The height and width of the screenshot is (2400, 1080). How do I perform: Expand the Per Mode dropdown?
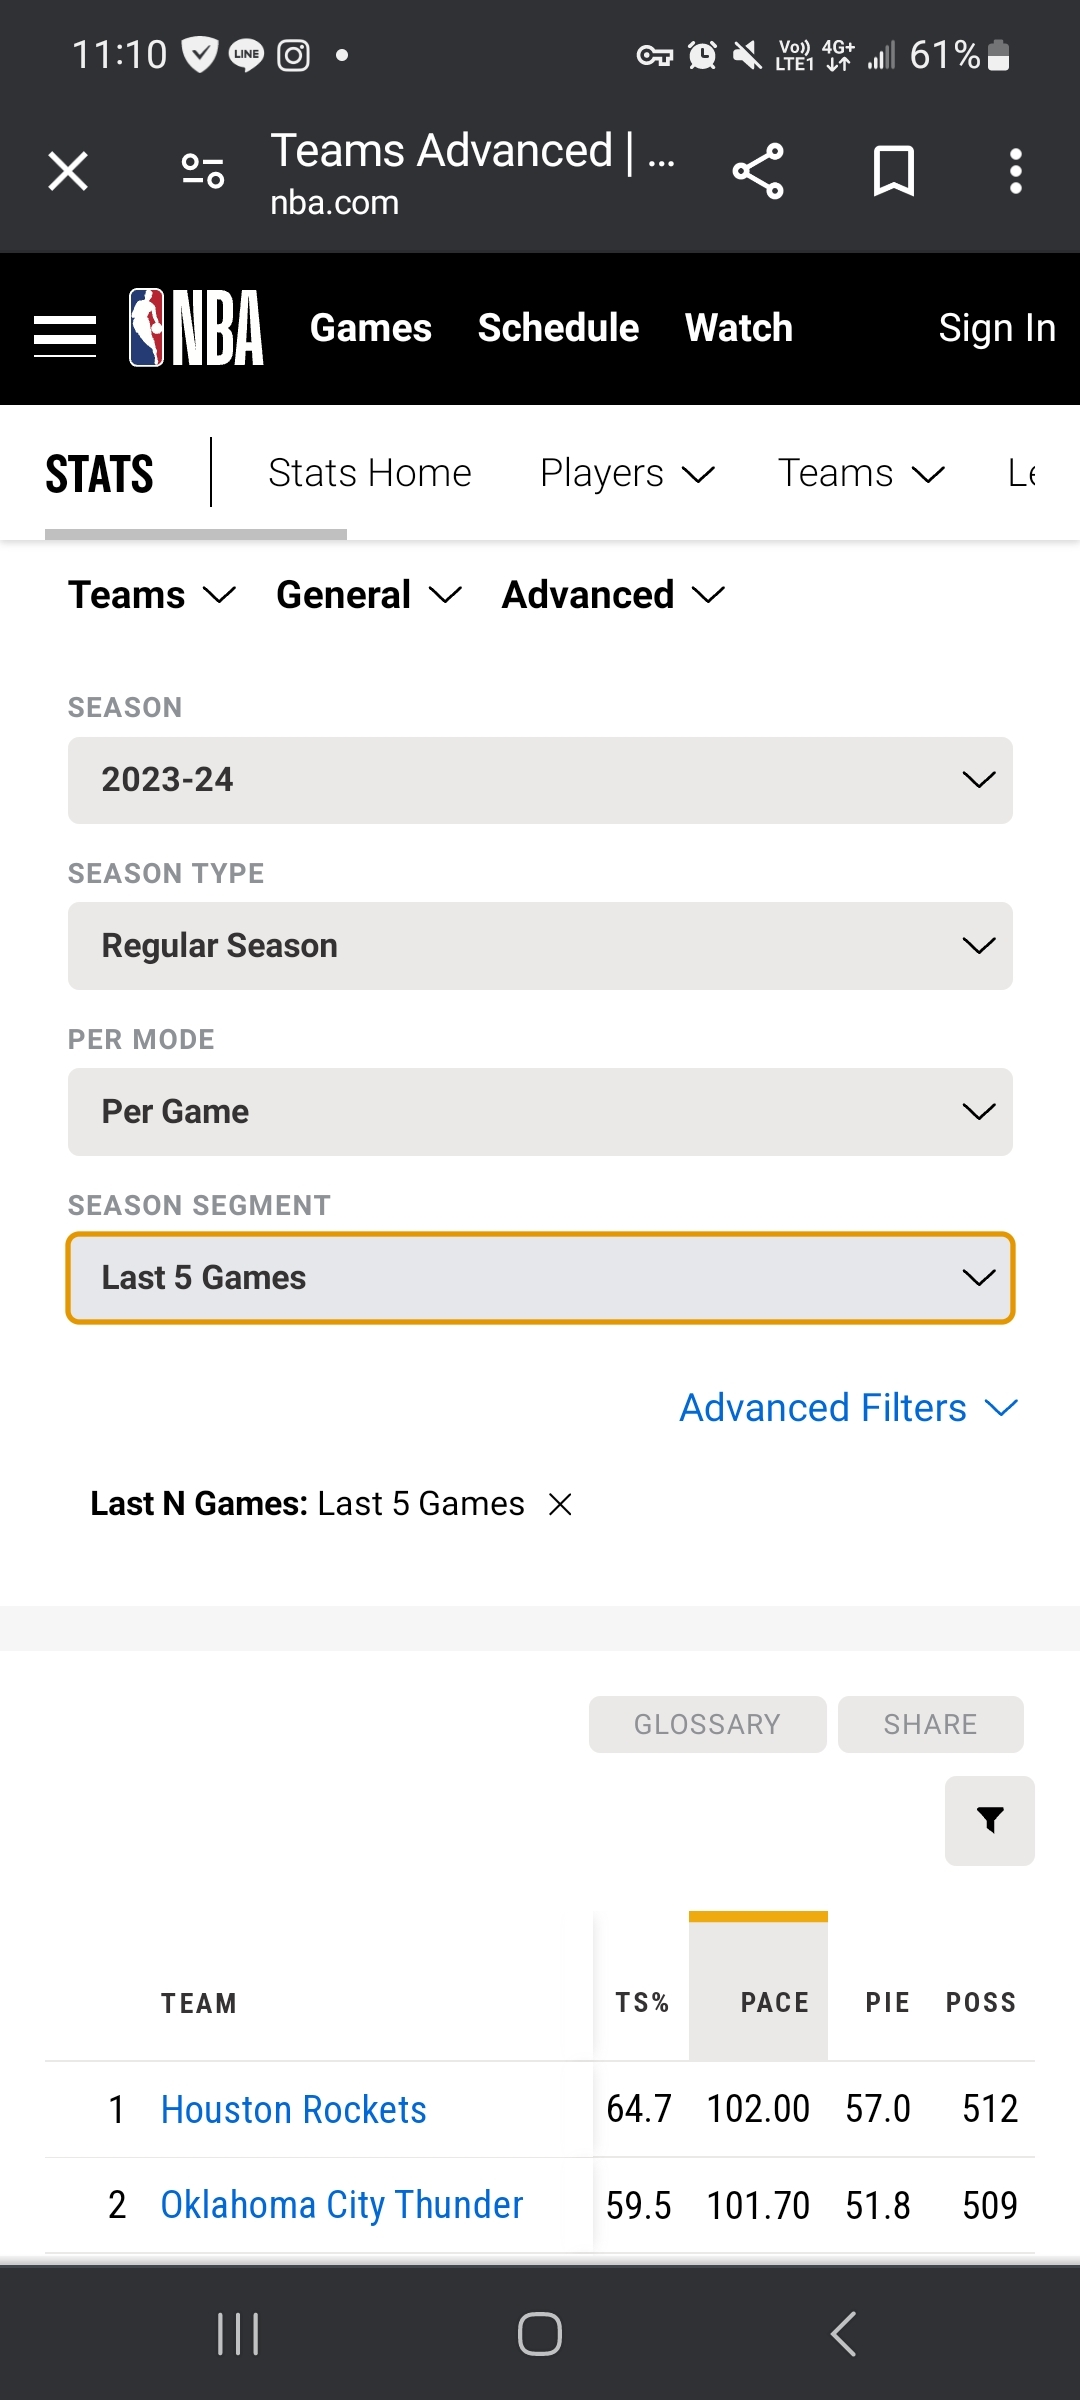[540, 1112]
